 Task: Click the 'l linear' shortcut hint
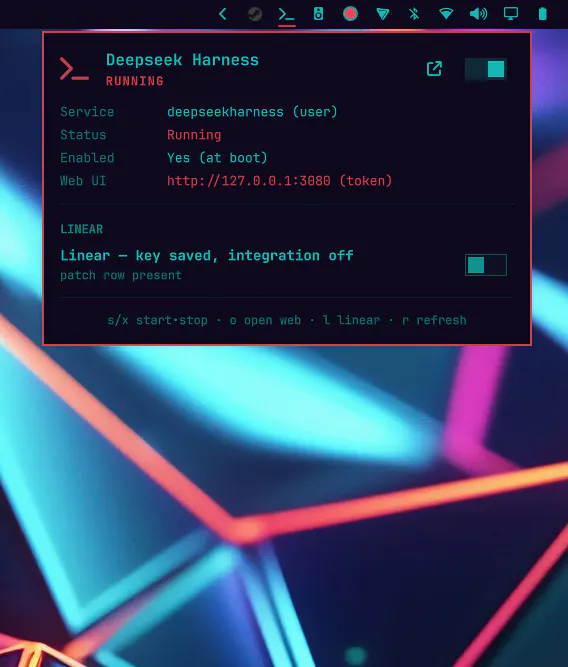click(351, 320)
